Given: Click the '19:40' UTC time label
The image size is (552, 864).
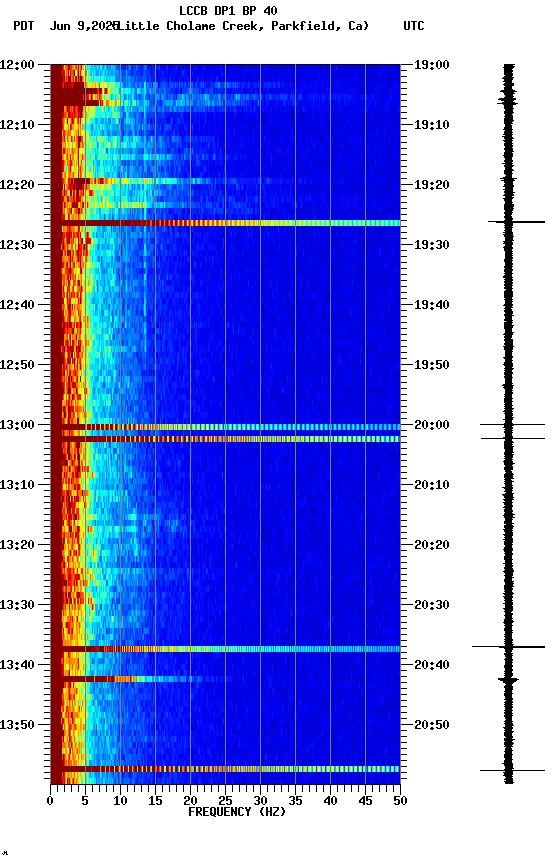Looking at the screenshot, I should point(432,305).
